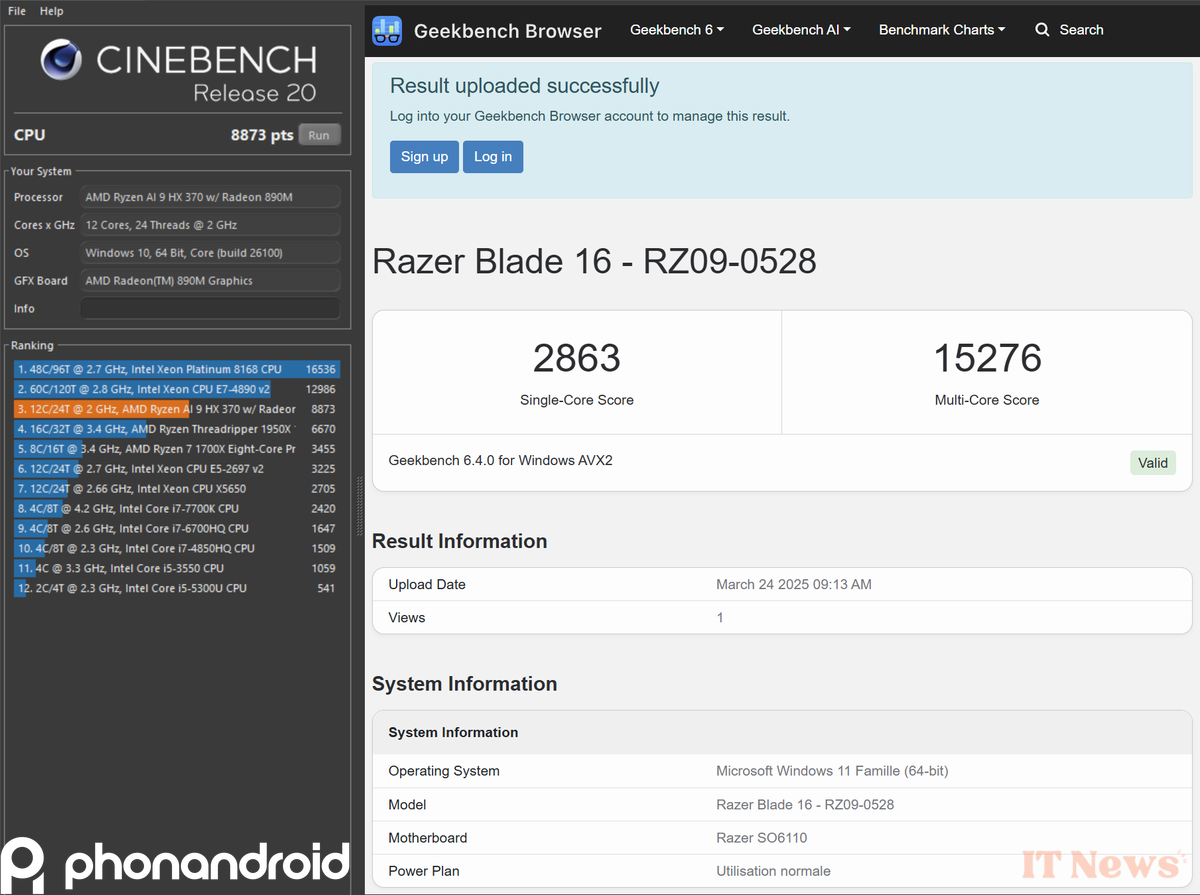Click the Search magnifier icon

pyautogui.click(x=1043, y=30)
